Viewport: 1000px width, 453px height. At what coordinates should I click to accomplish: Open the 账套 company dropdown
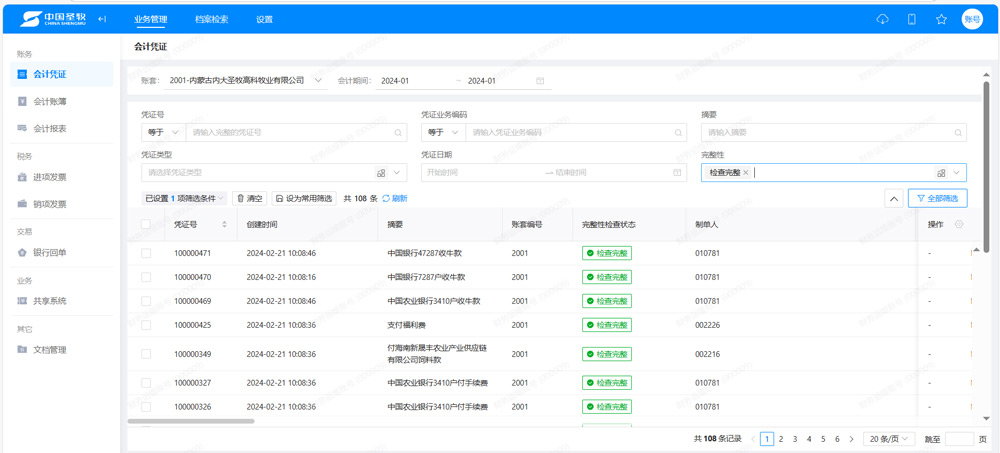tap(246, 81)
